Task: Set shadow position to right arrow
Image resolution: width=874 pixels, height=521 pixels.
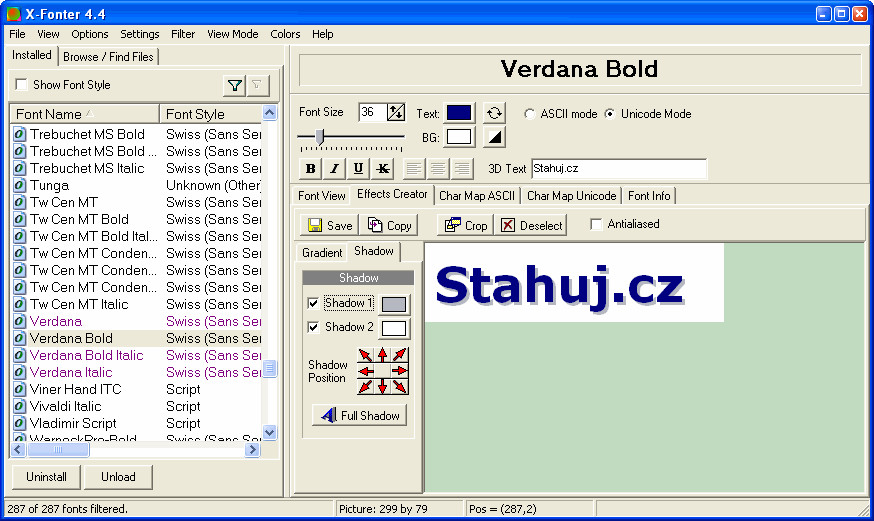Action: click(x=400, y=371)
